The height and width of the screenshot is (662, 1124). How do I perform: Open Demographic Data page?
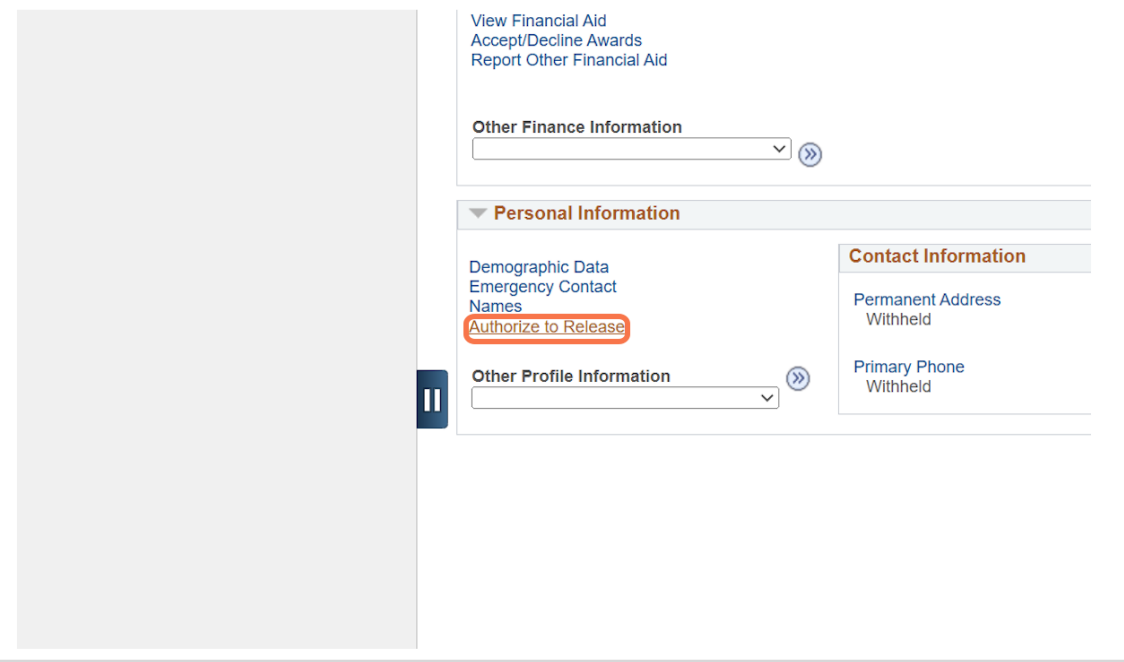point(539,267)
